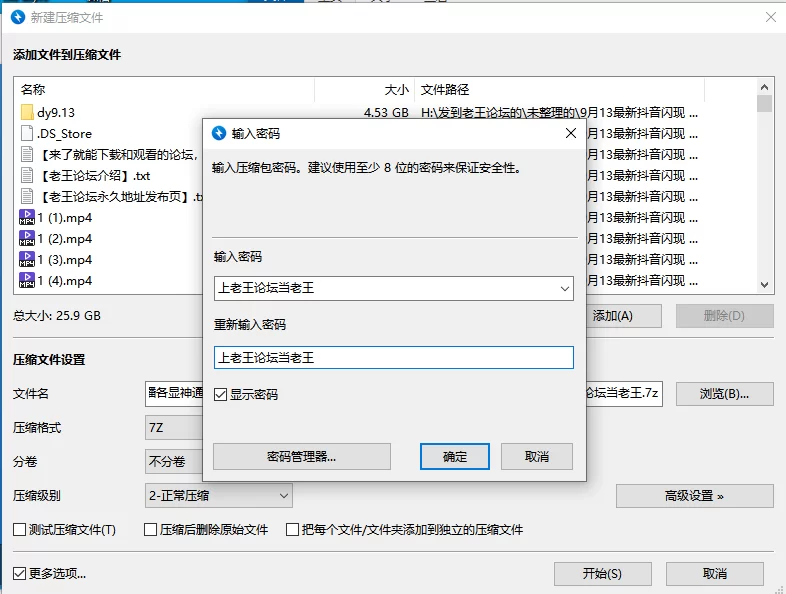Click the 重新输入密码 text field
The width and height of the screenshot is (786, 594).
click(x=394, y=358)
